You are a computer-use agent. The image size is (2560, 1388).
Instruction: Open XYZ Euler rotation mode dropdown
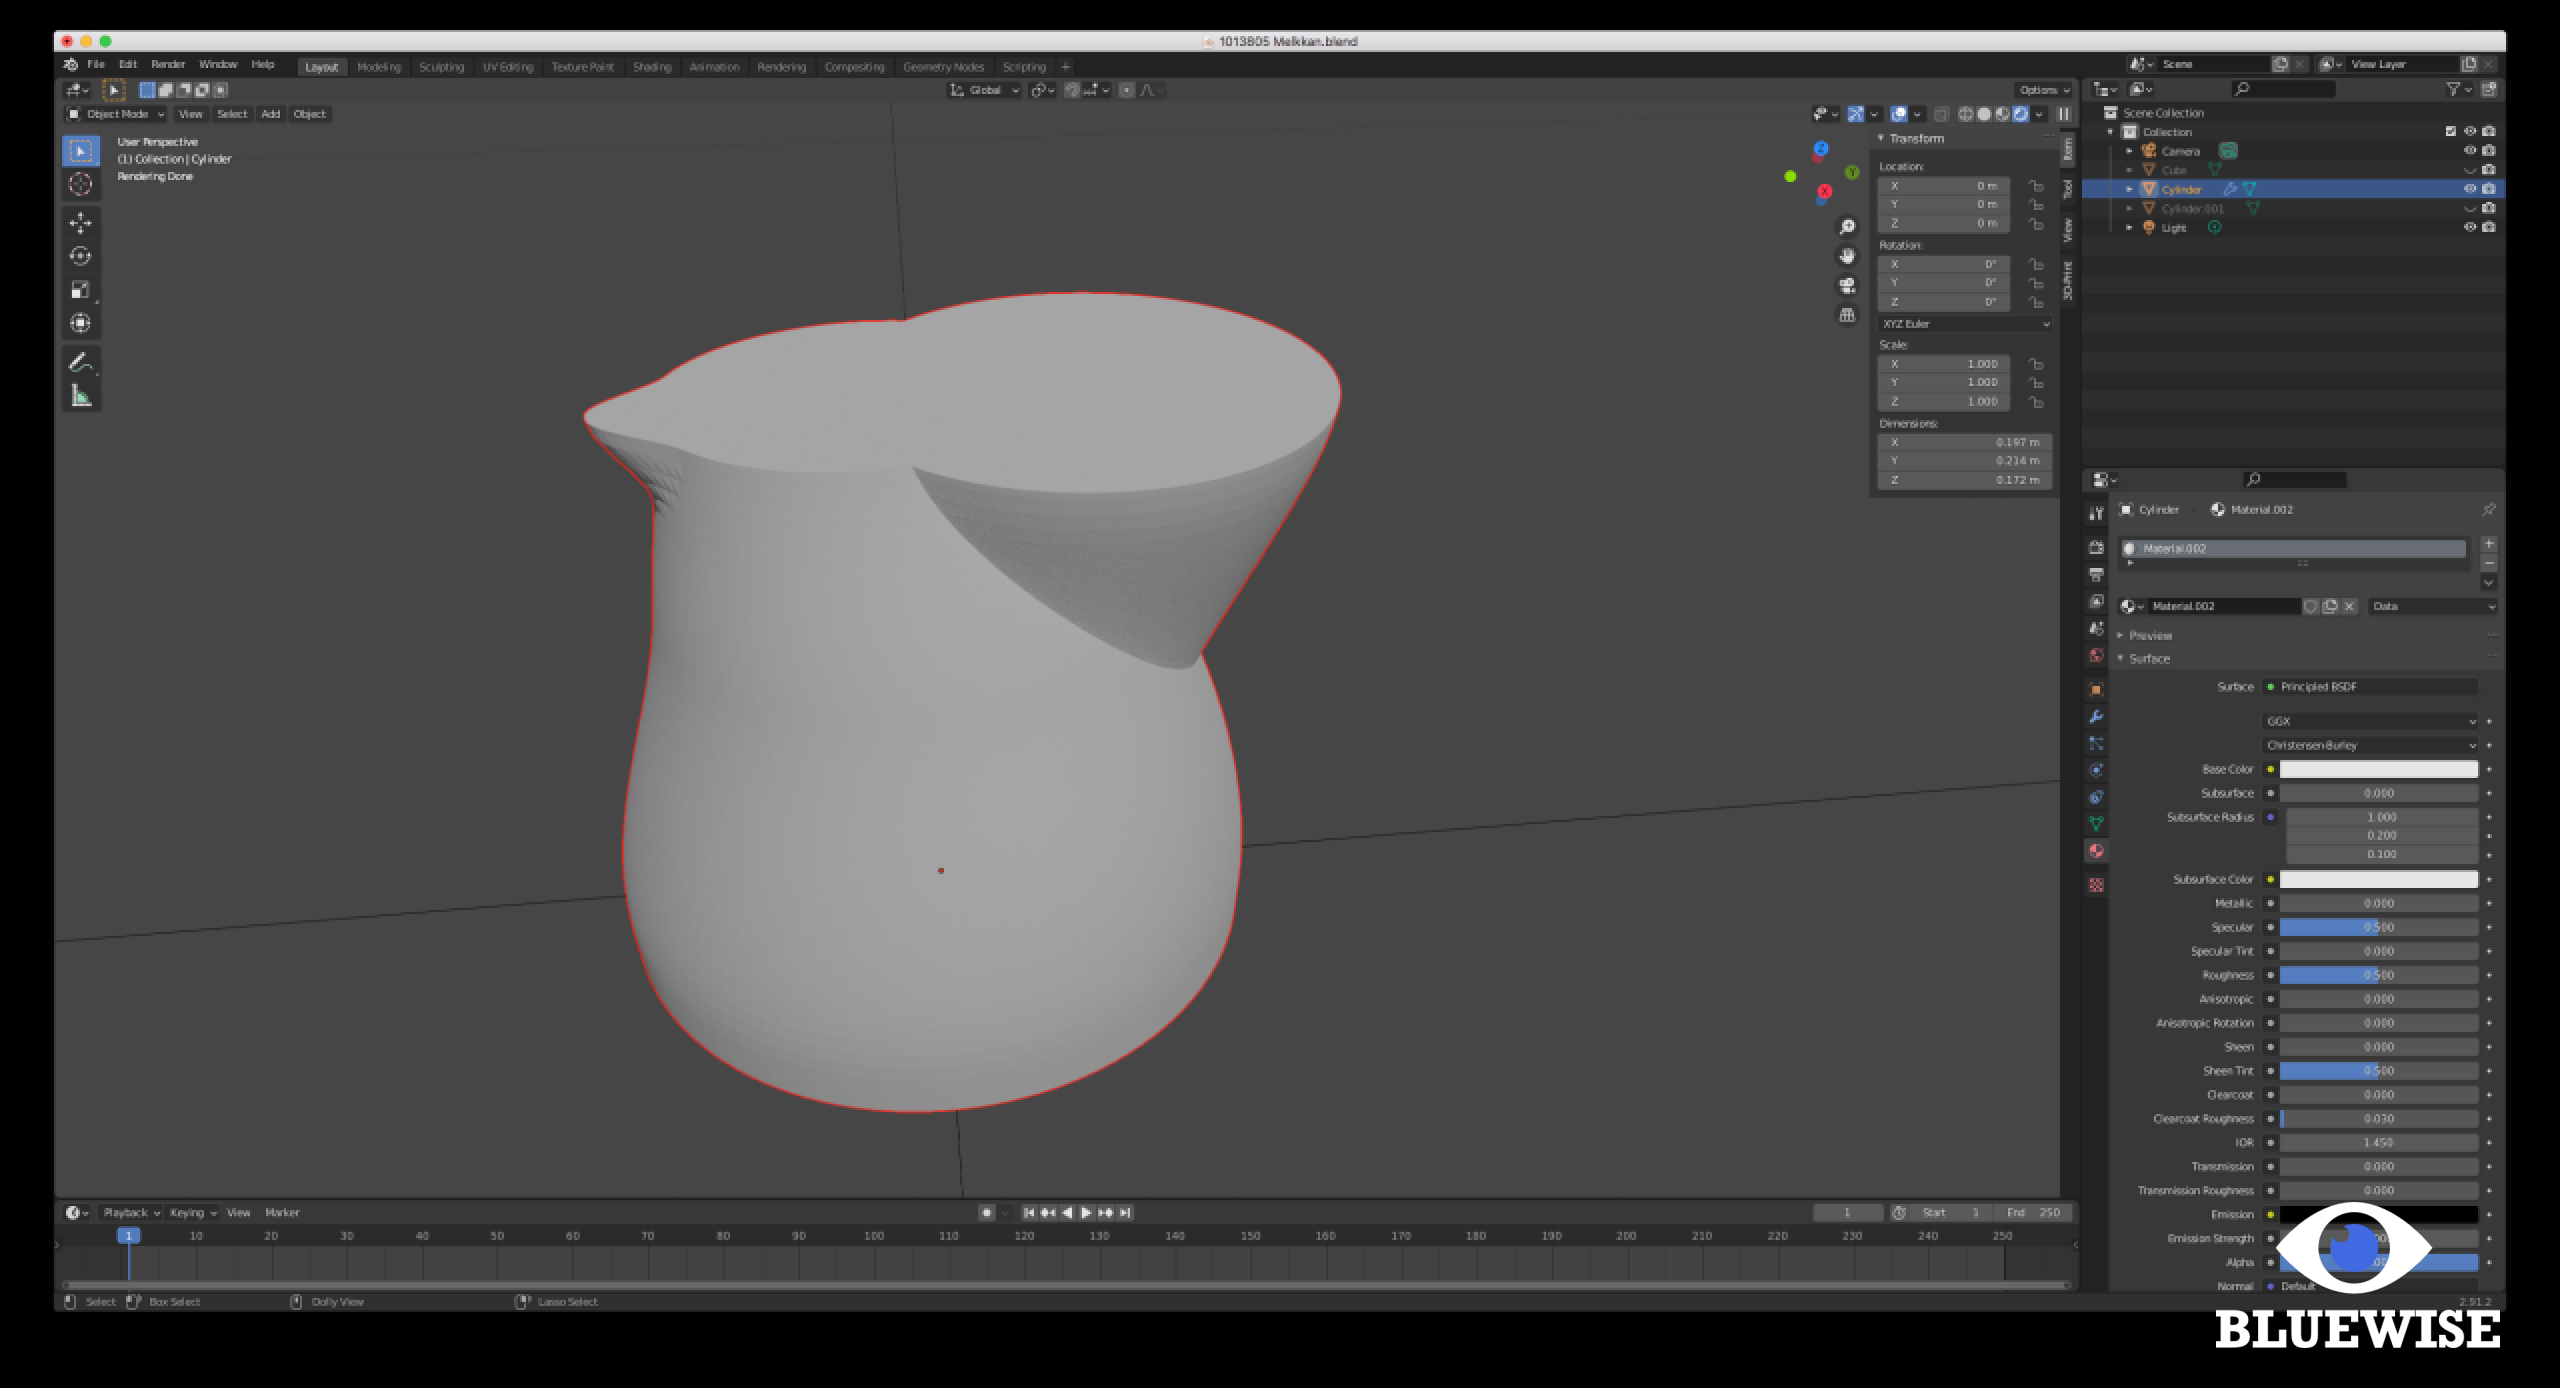point(1964,324)
